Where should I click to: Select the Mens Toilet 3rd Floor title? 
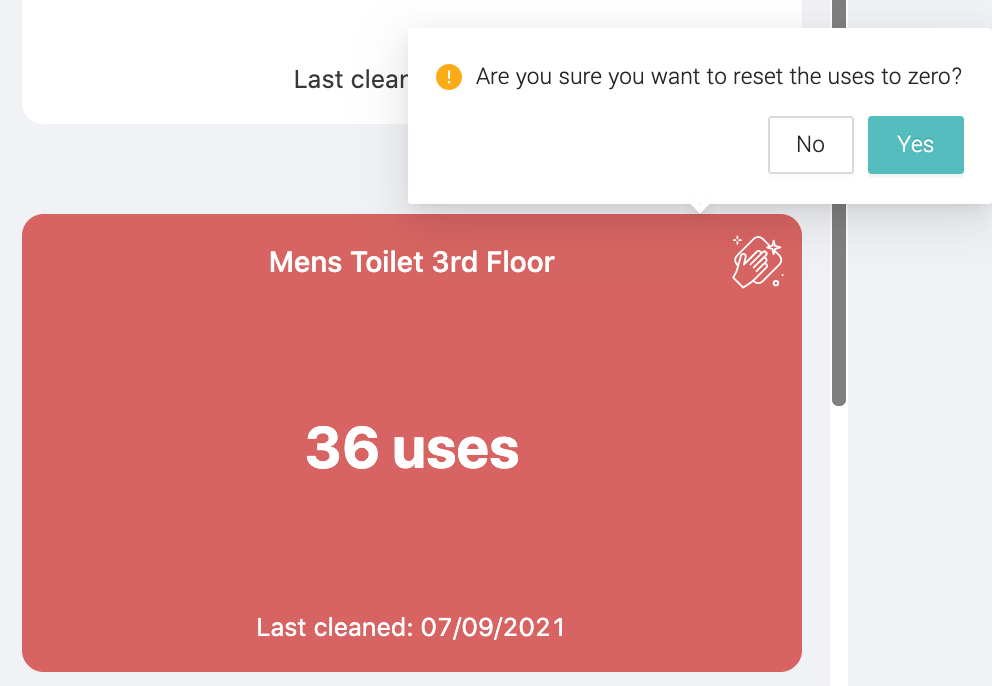(412, 262)
